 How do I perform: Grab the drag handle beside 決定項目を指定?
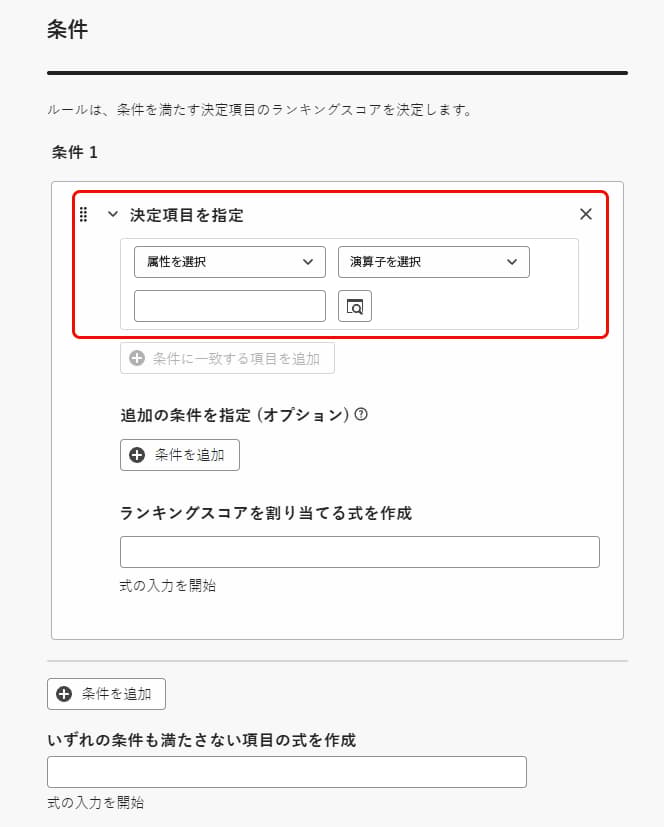(x=84, y=214)
